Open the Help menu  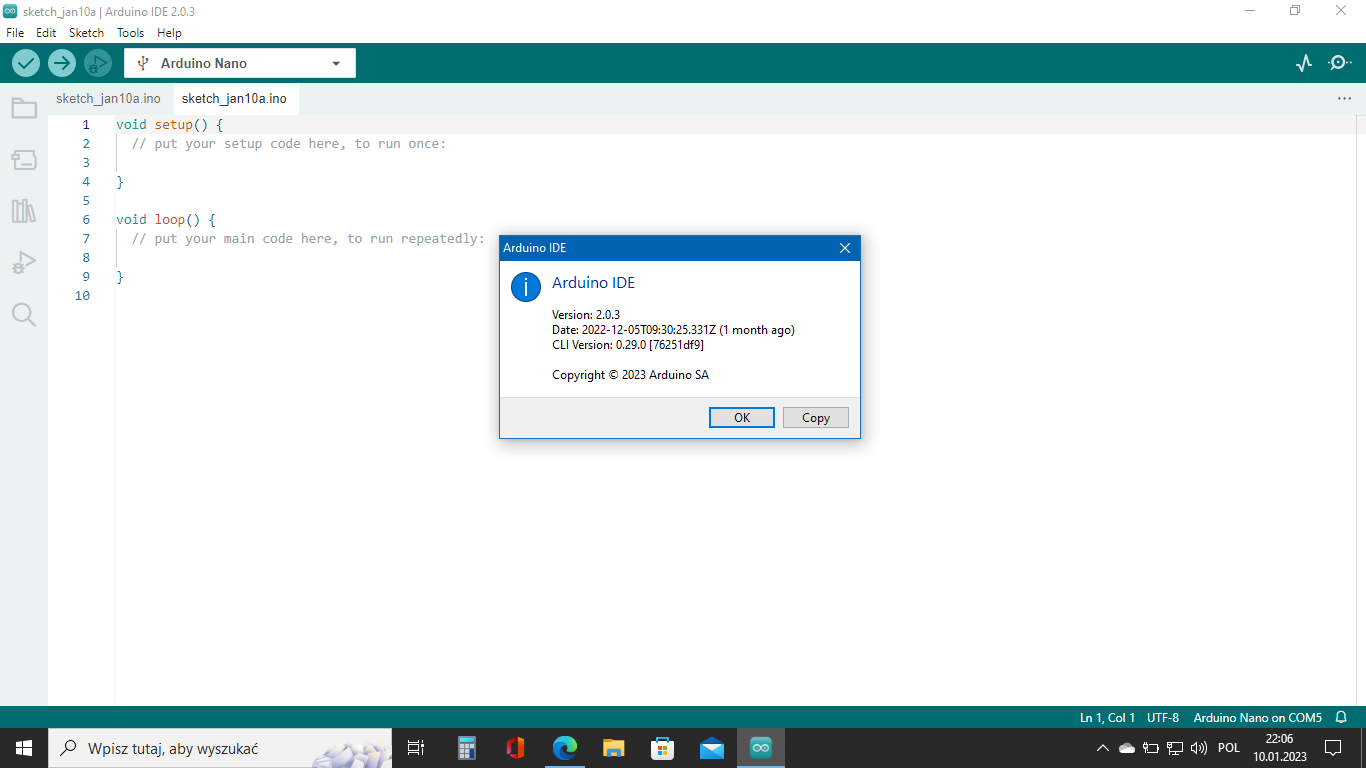169,33
